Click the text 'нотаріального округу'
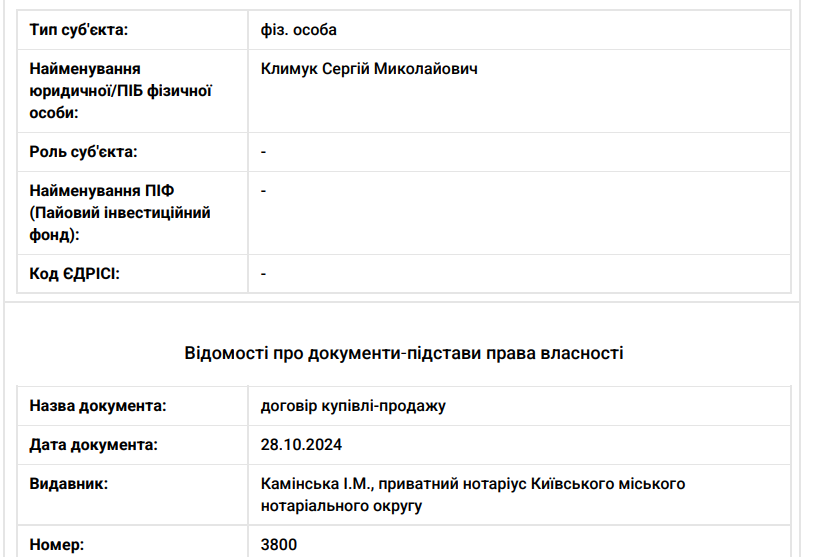The width and height of the screenshot is (823, 557). [341, 506]
